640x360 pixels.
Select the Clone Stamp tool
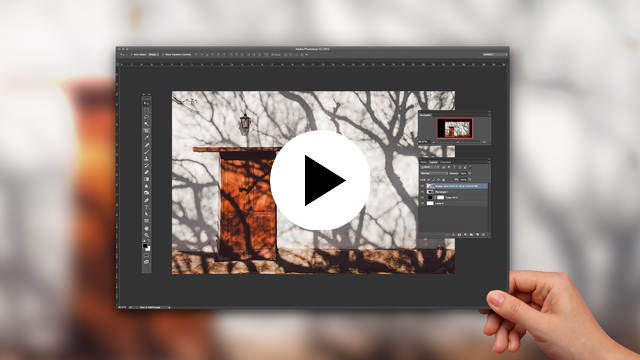point(147,159)
